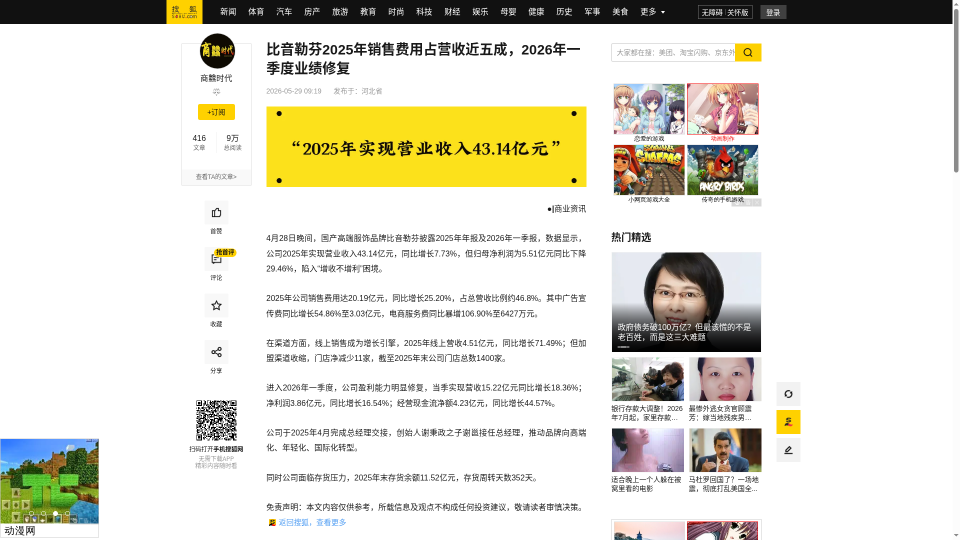Open the 财经 nav item
Image resolution: width=960 pixels, height=540 pixels.
pos(452,12)
